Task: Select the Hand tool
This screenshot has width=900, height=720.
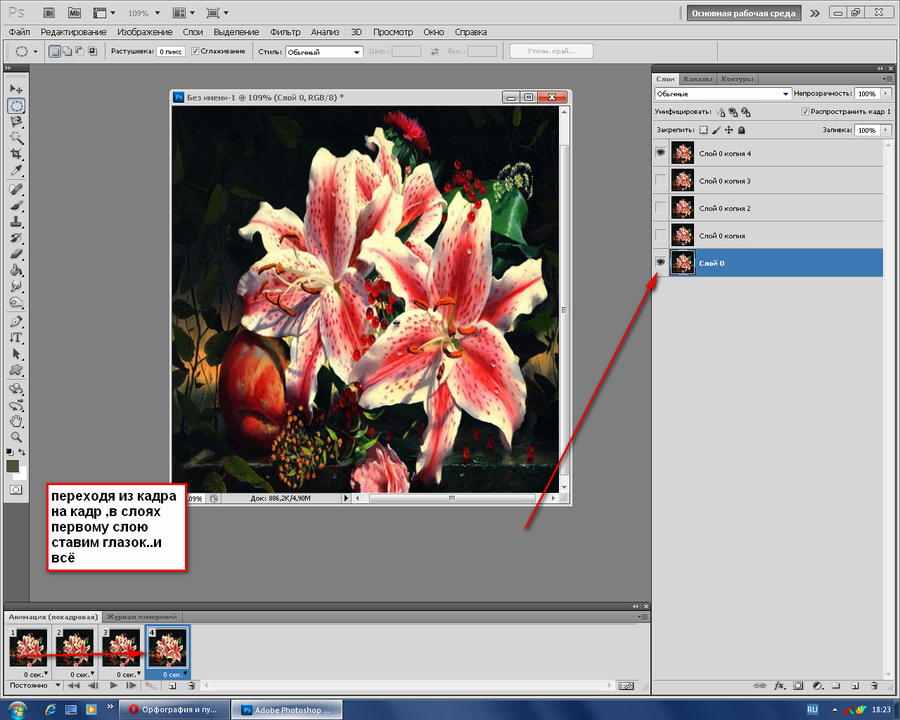Action: pyautogui.click(x=16, y=421)
